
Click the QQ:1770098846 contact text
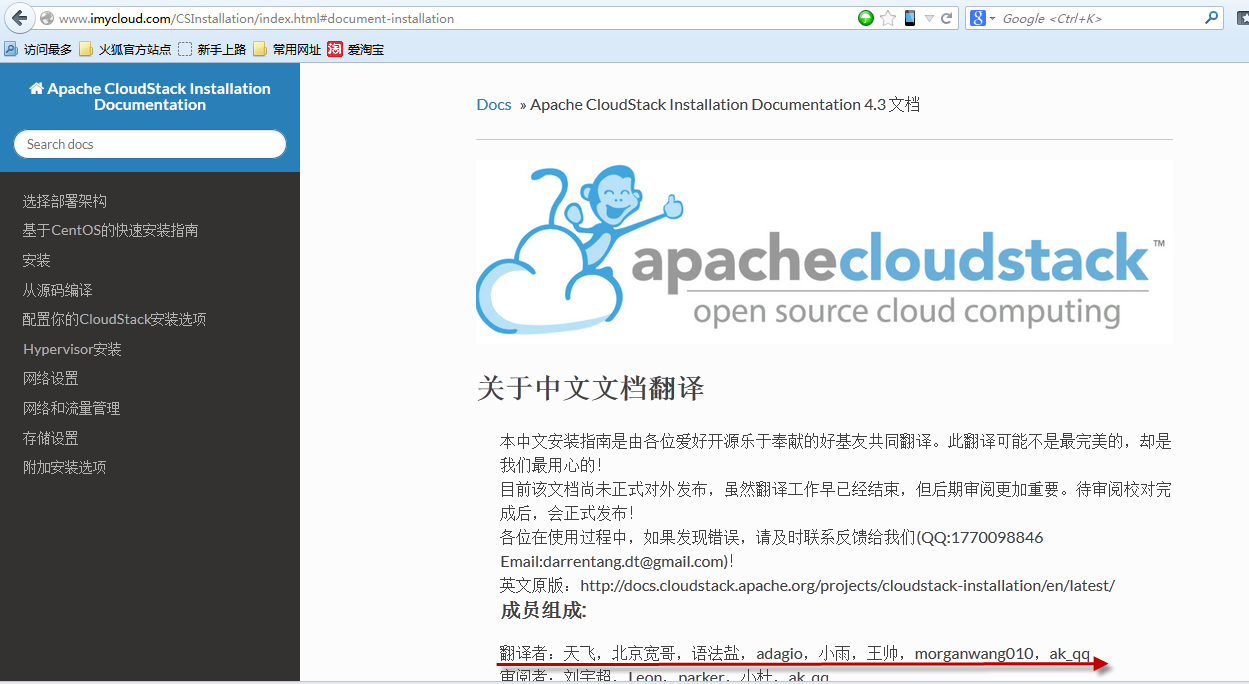click(x=981, y=537)
